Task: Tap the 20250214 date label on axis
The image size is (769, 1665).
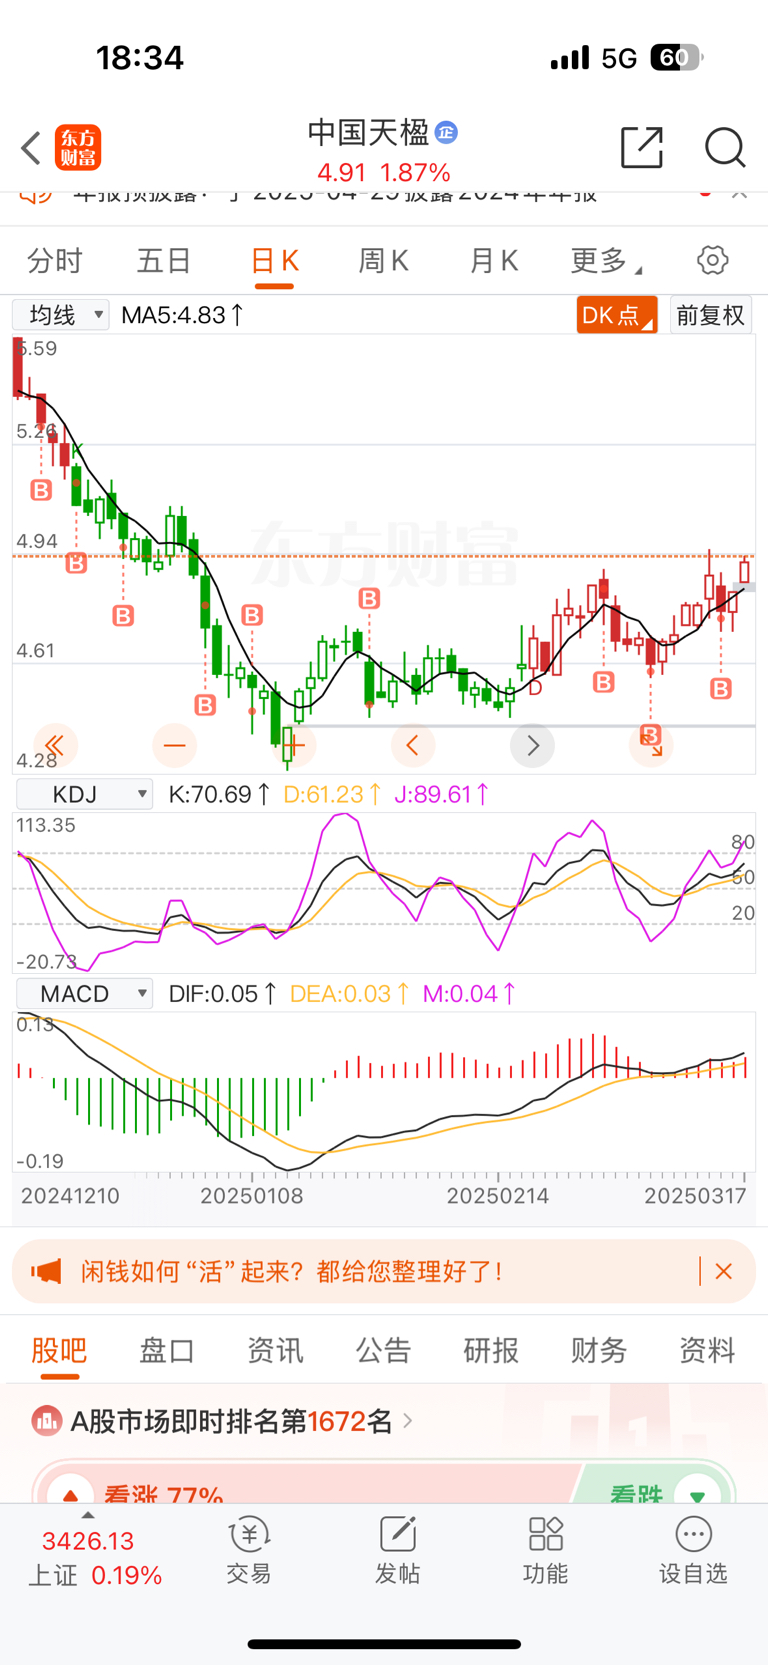Action: pyautogui.click(x=498, y=1196)
